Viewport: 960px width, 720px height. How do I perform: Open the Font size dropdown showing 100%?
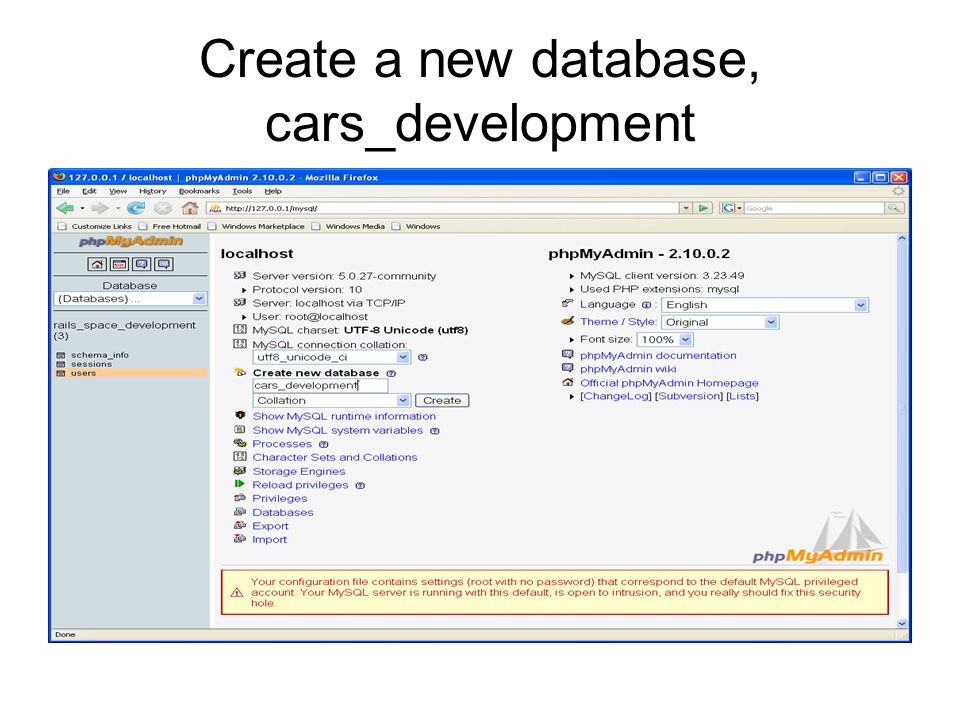pyautogui.click(x=665, y=340)
